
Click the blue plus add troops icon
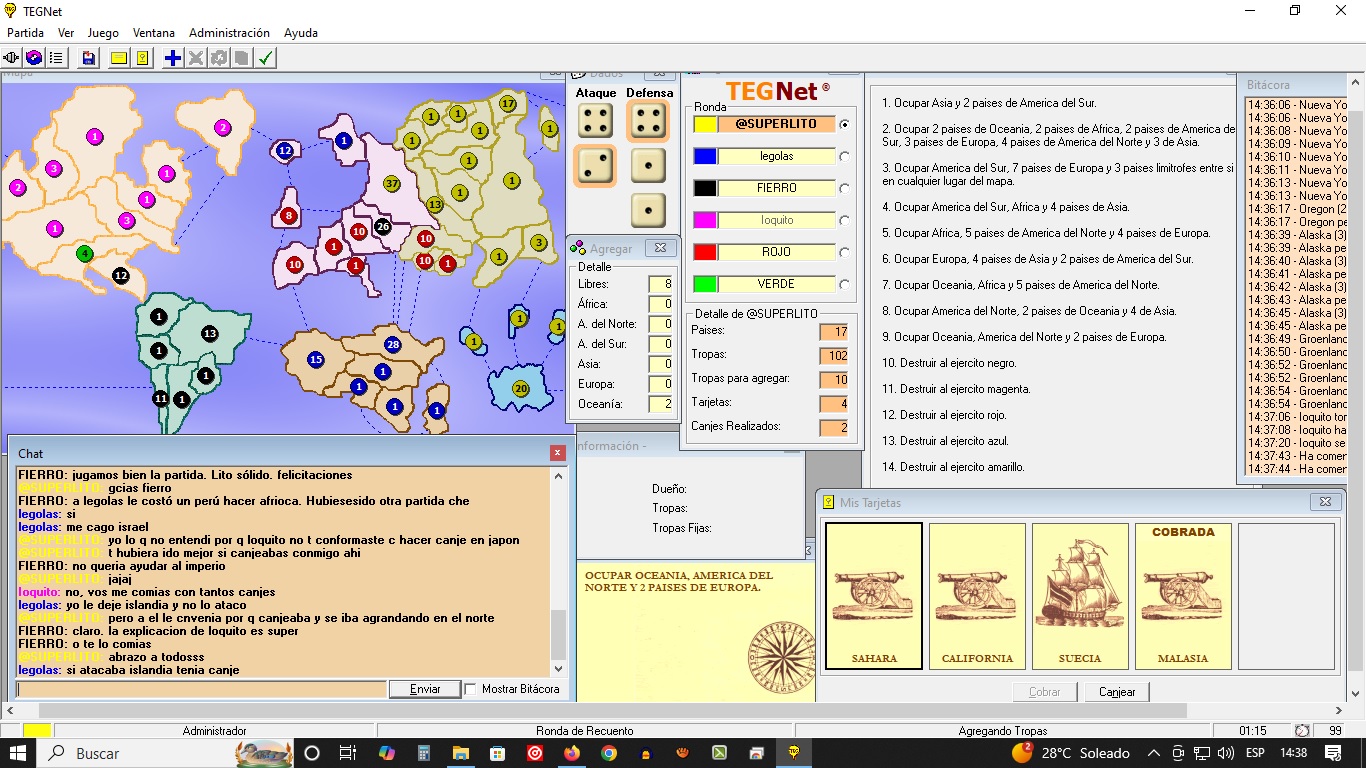pyautogui.click(x=173, y=58)
